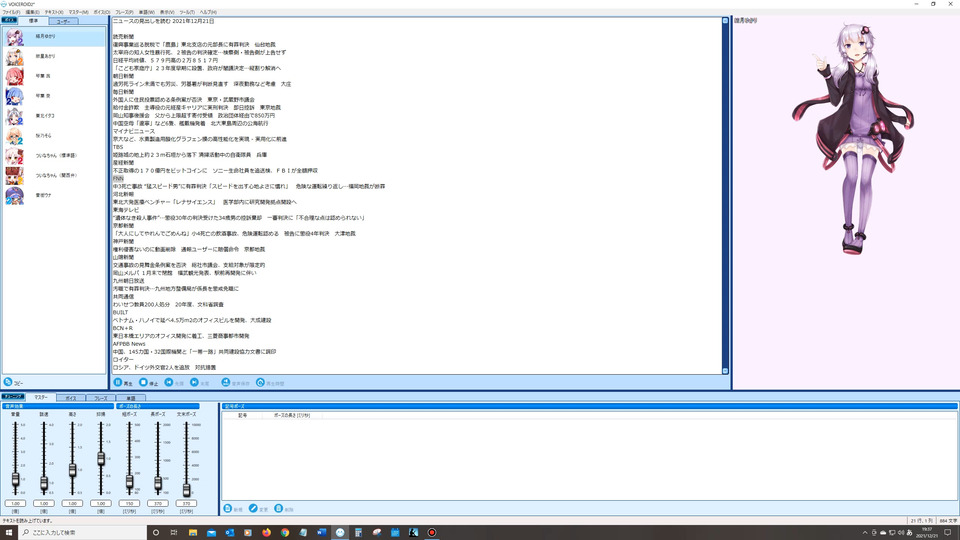Select the 桜乃そら voice avatar
Viewport: 960px width, 540px height.
tap(15, 136)
